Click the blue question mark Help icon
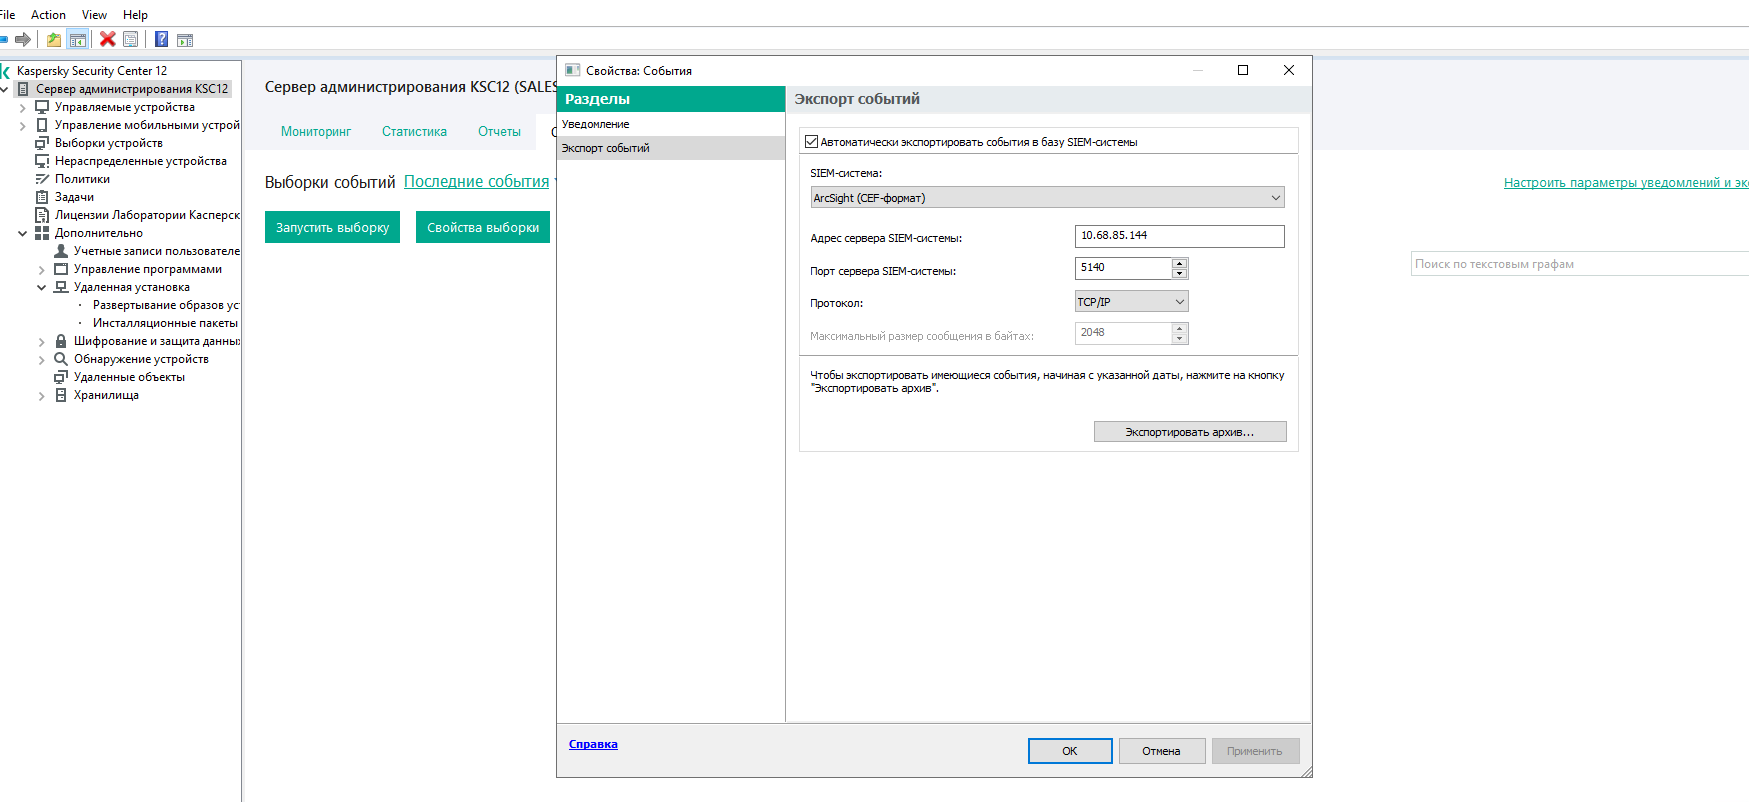This screenshot has width=1749, height=802. (161, 39)
